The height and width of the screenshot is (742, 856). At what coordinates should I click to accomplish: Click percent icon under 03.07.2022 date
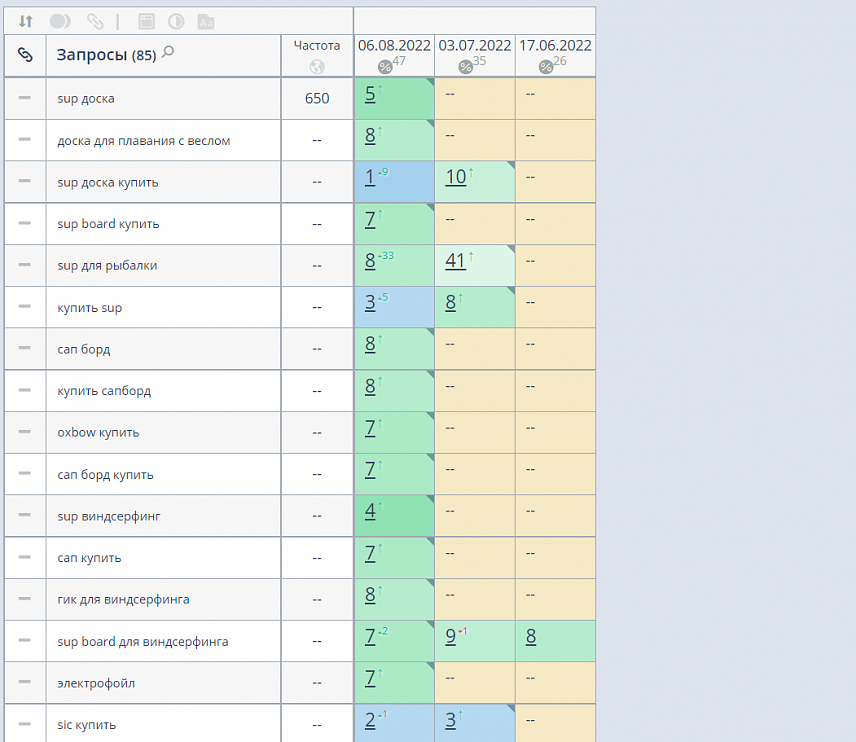tap(465, 67)
